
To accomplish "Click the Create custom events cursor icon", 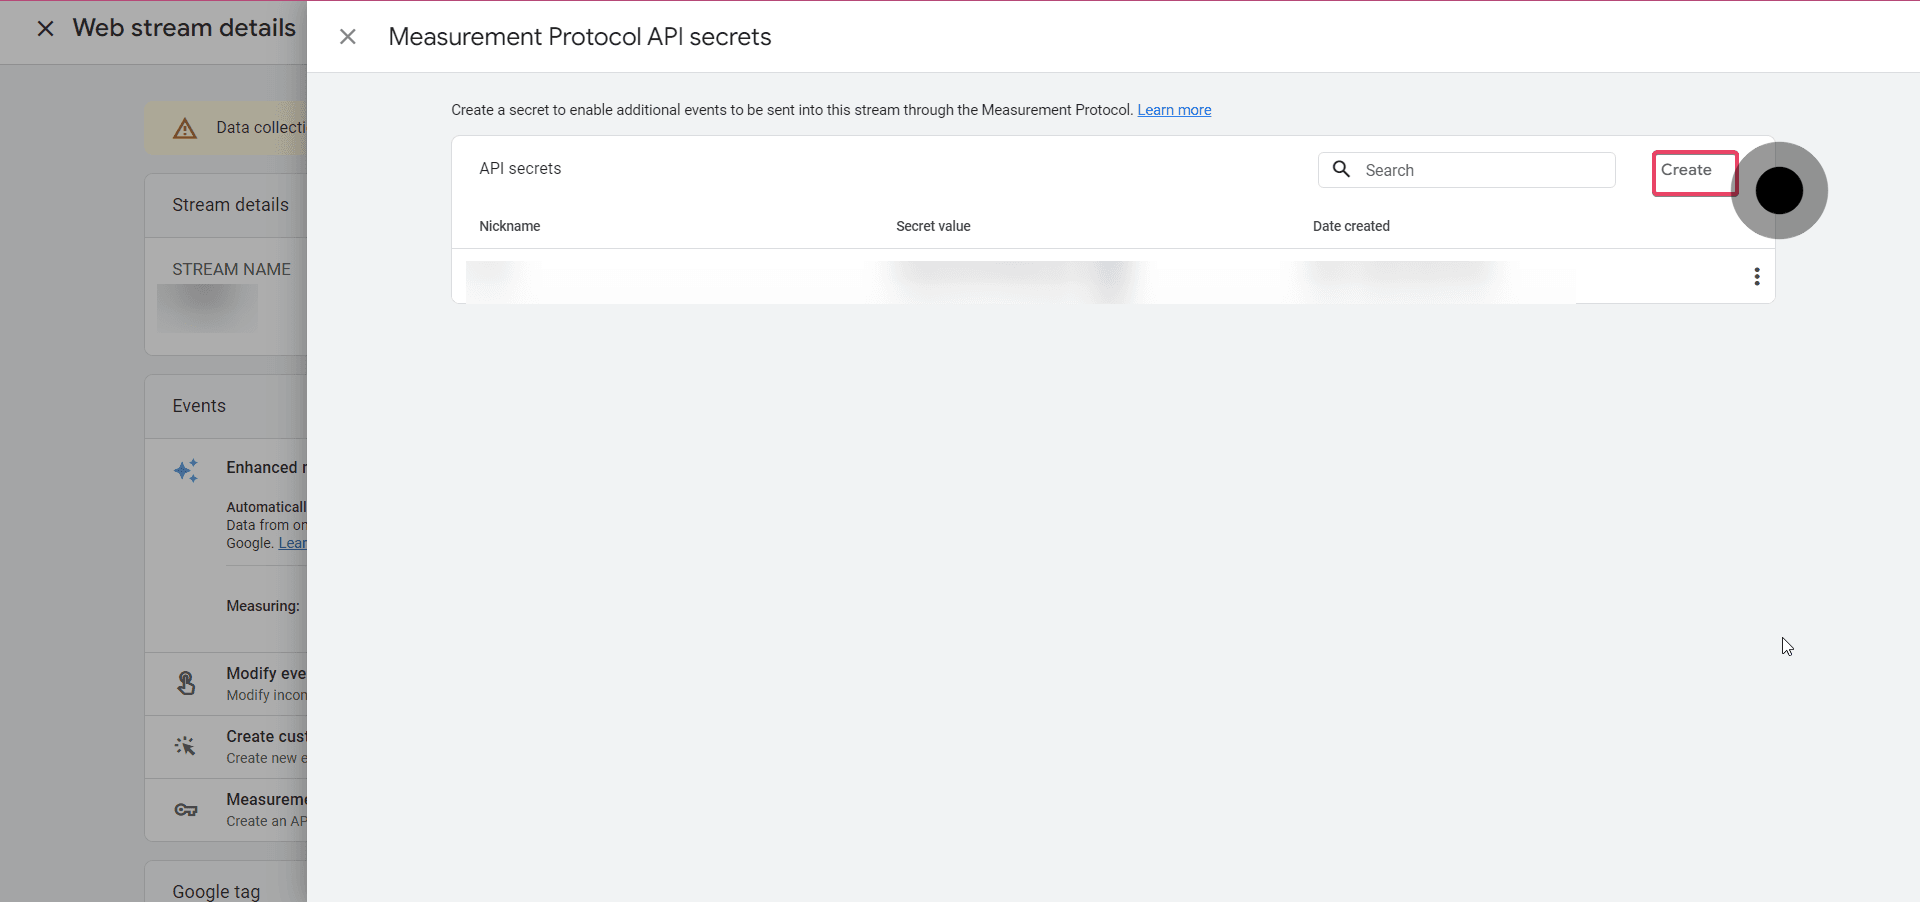I will [x=185, y=746].
